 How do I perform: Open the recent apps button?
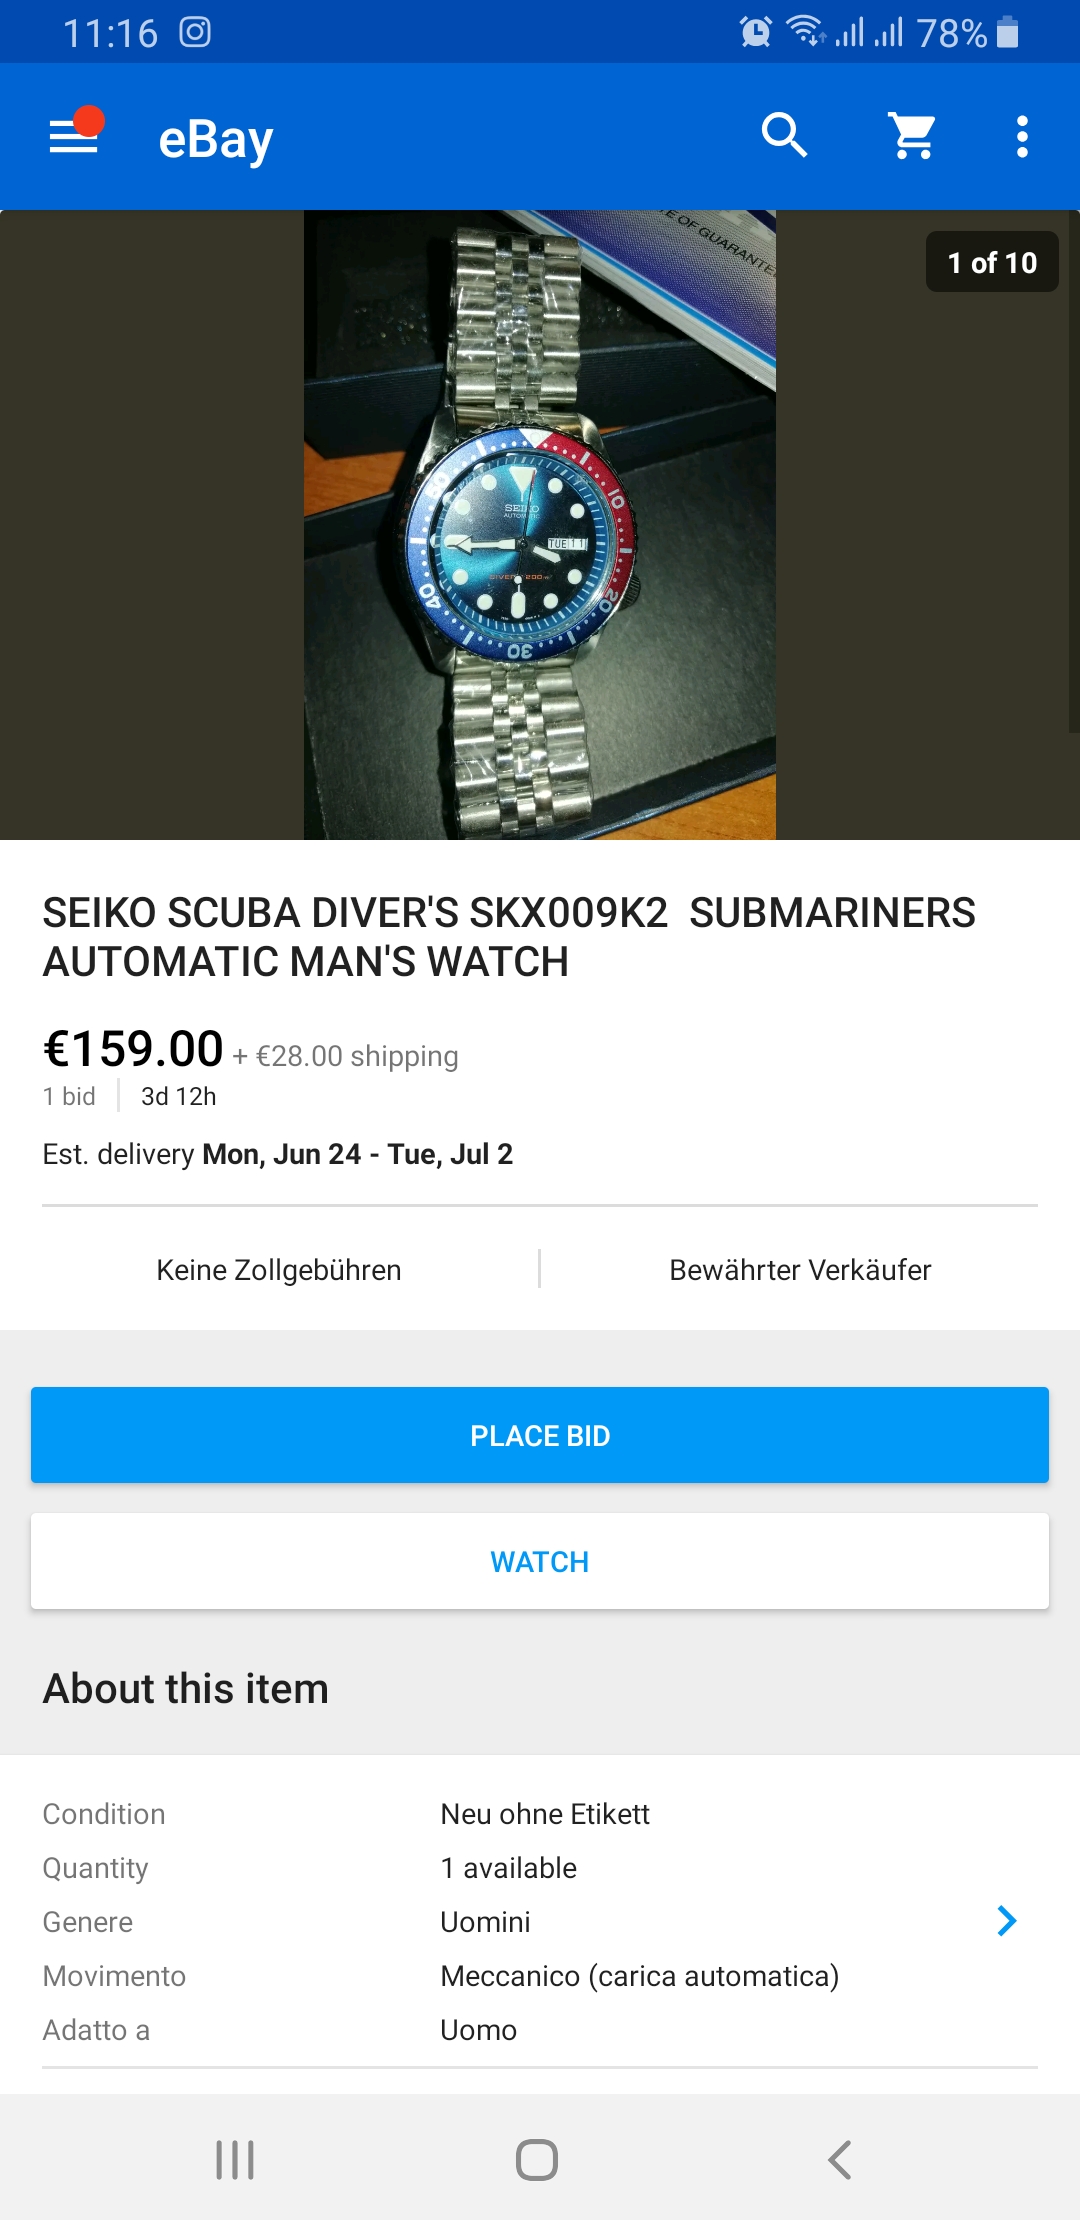click(x=235, y=2160)
